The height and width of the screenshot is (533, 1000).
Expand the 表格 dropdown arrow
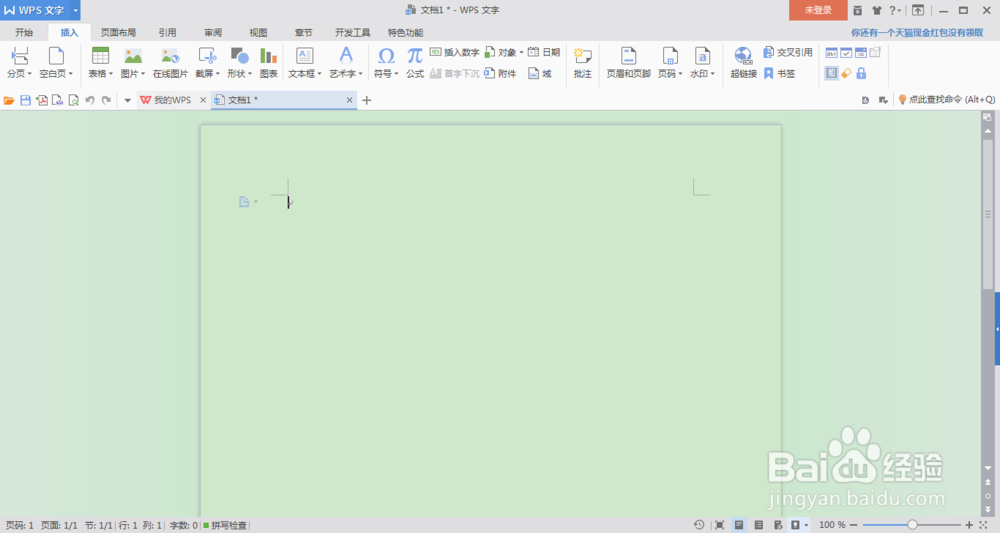click(x=111, y=74)
